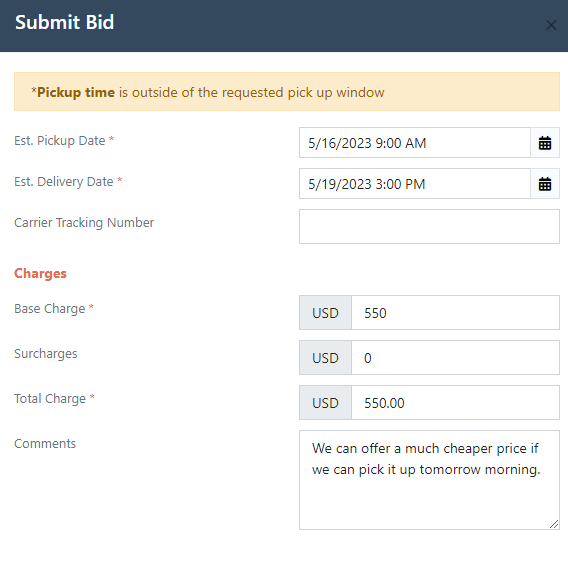Viewport: 568px width, 569px height.
Task: Click the Carrier Tracking Number label
Action: (84, 222)
